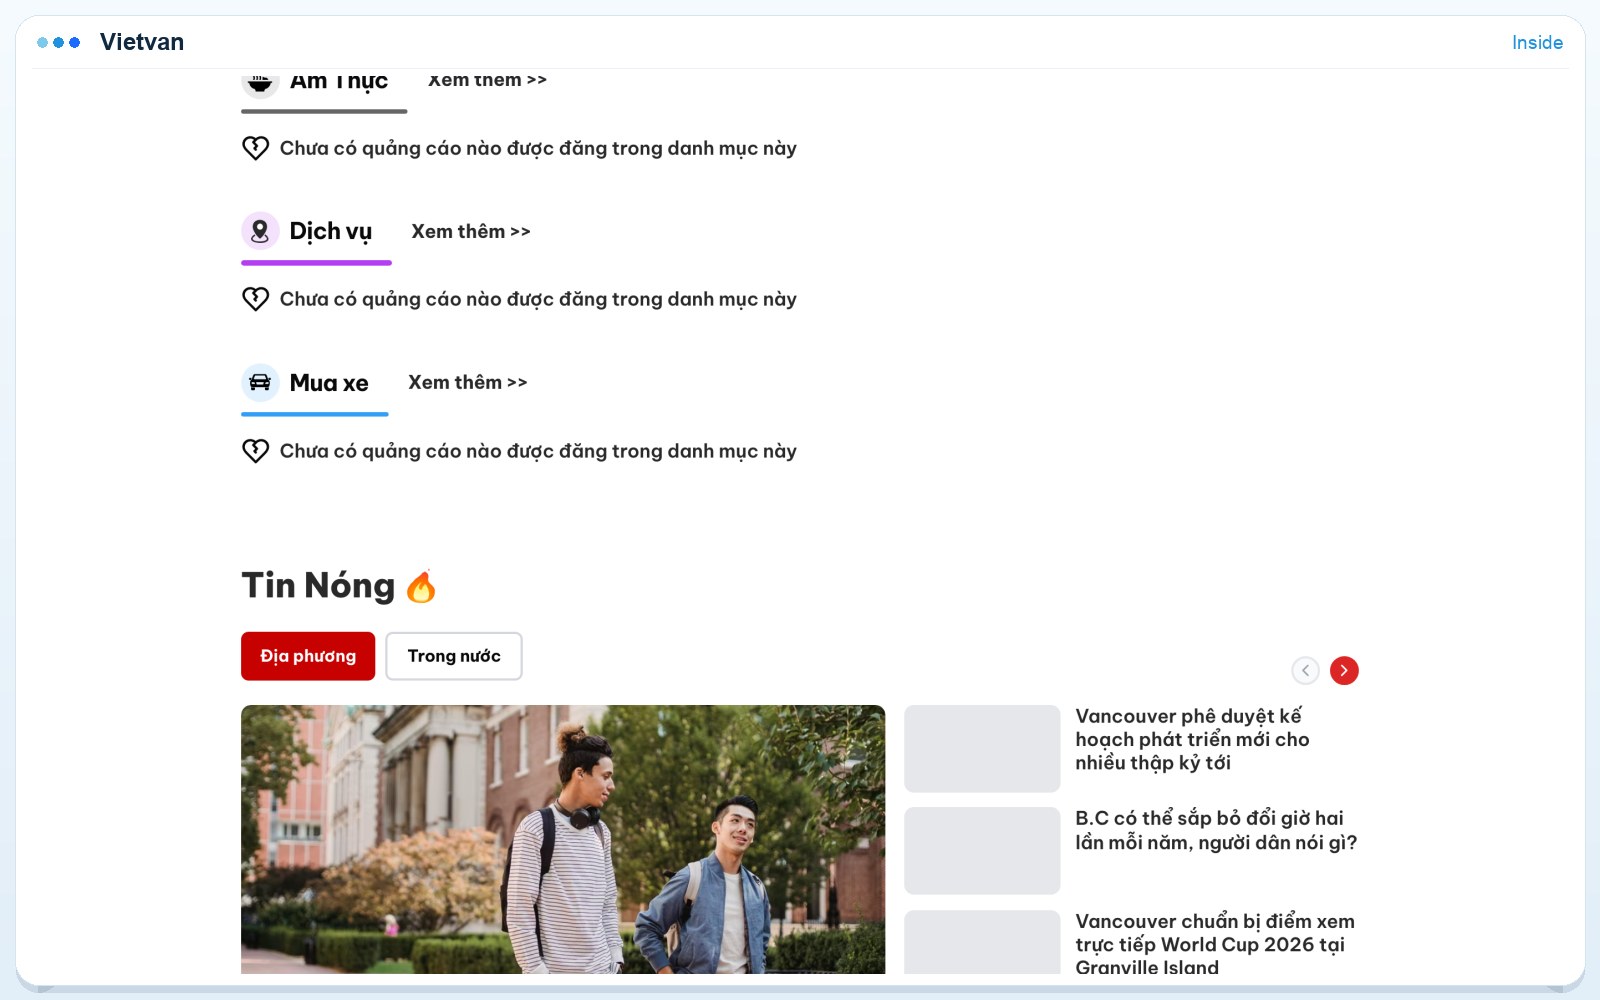The image size is (1600, 1000).
Task: Open Xem thêm link for Dịch vụ
Action: coord(471,232)
